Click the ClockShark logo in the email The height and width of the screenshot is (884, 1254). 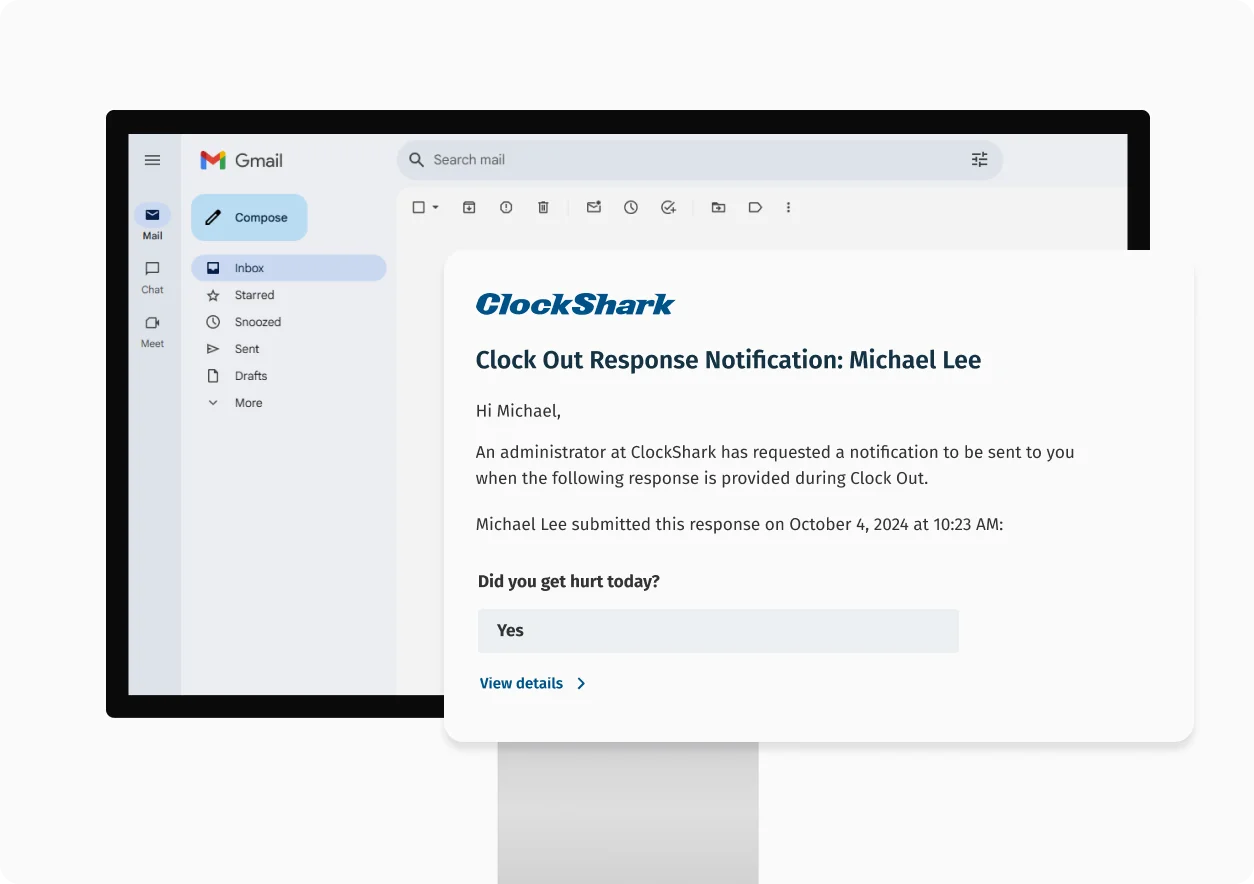pyautogui.click(x=575, y=304)
